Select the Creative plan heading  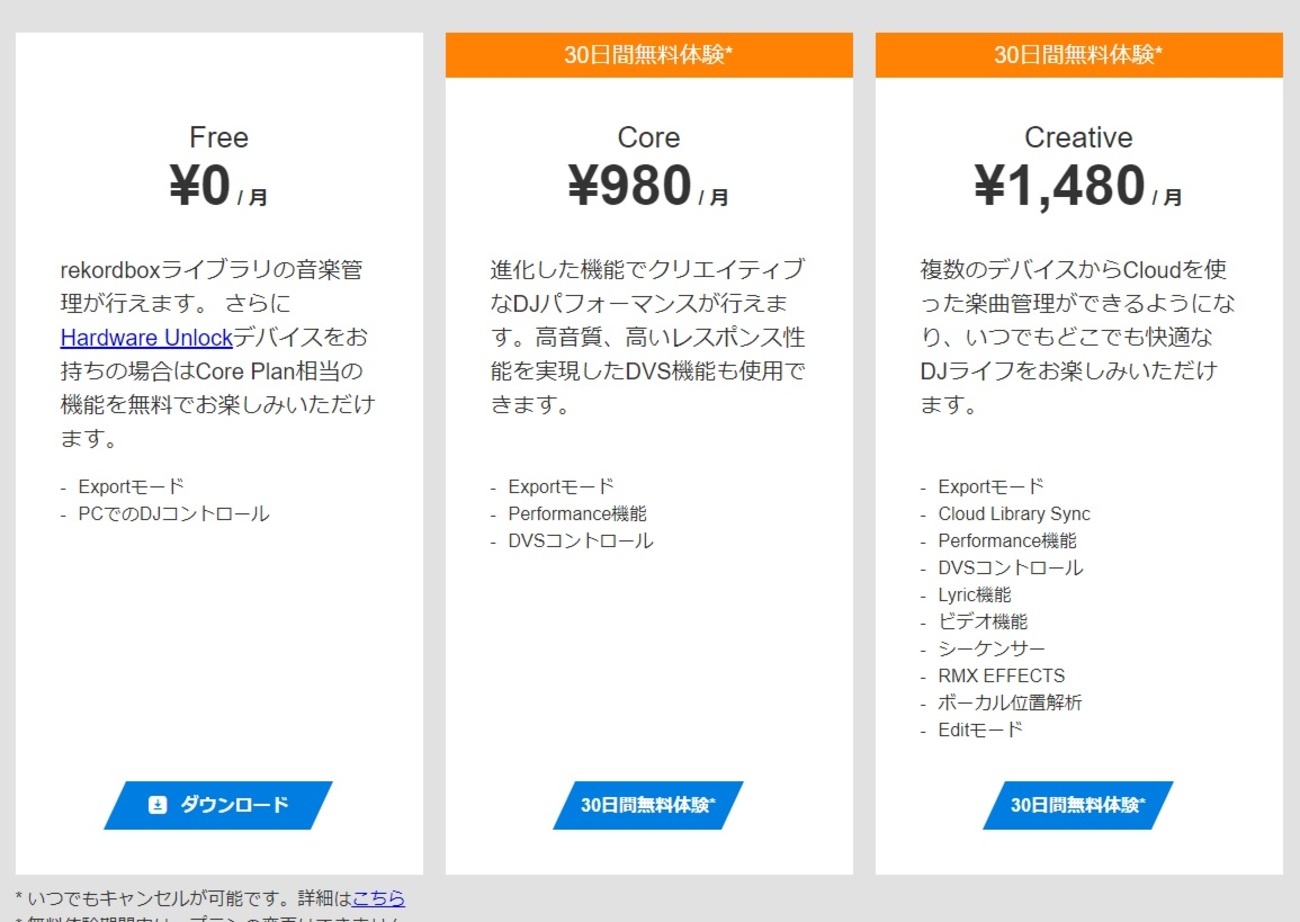point(1079,137)
